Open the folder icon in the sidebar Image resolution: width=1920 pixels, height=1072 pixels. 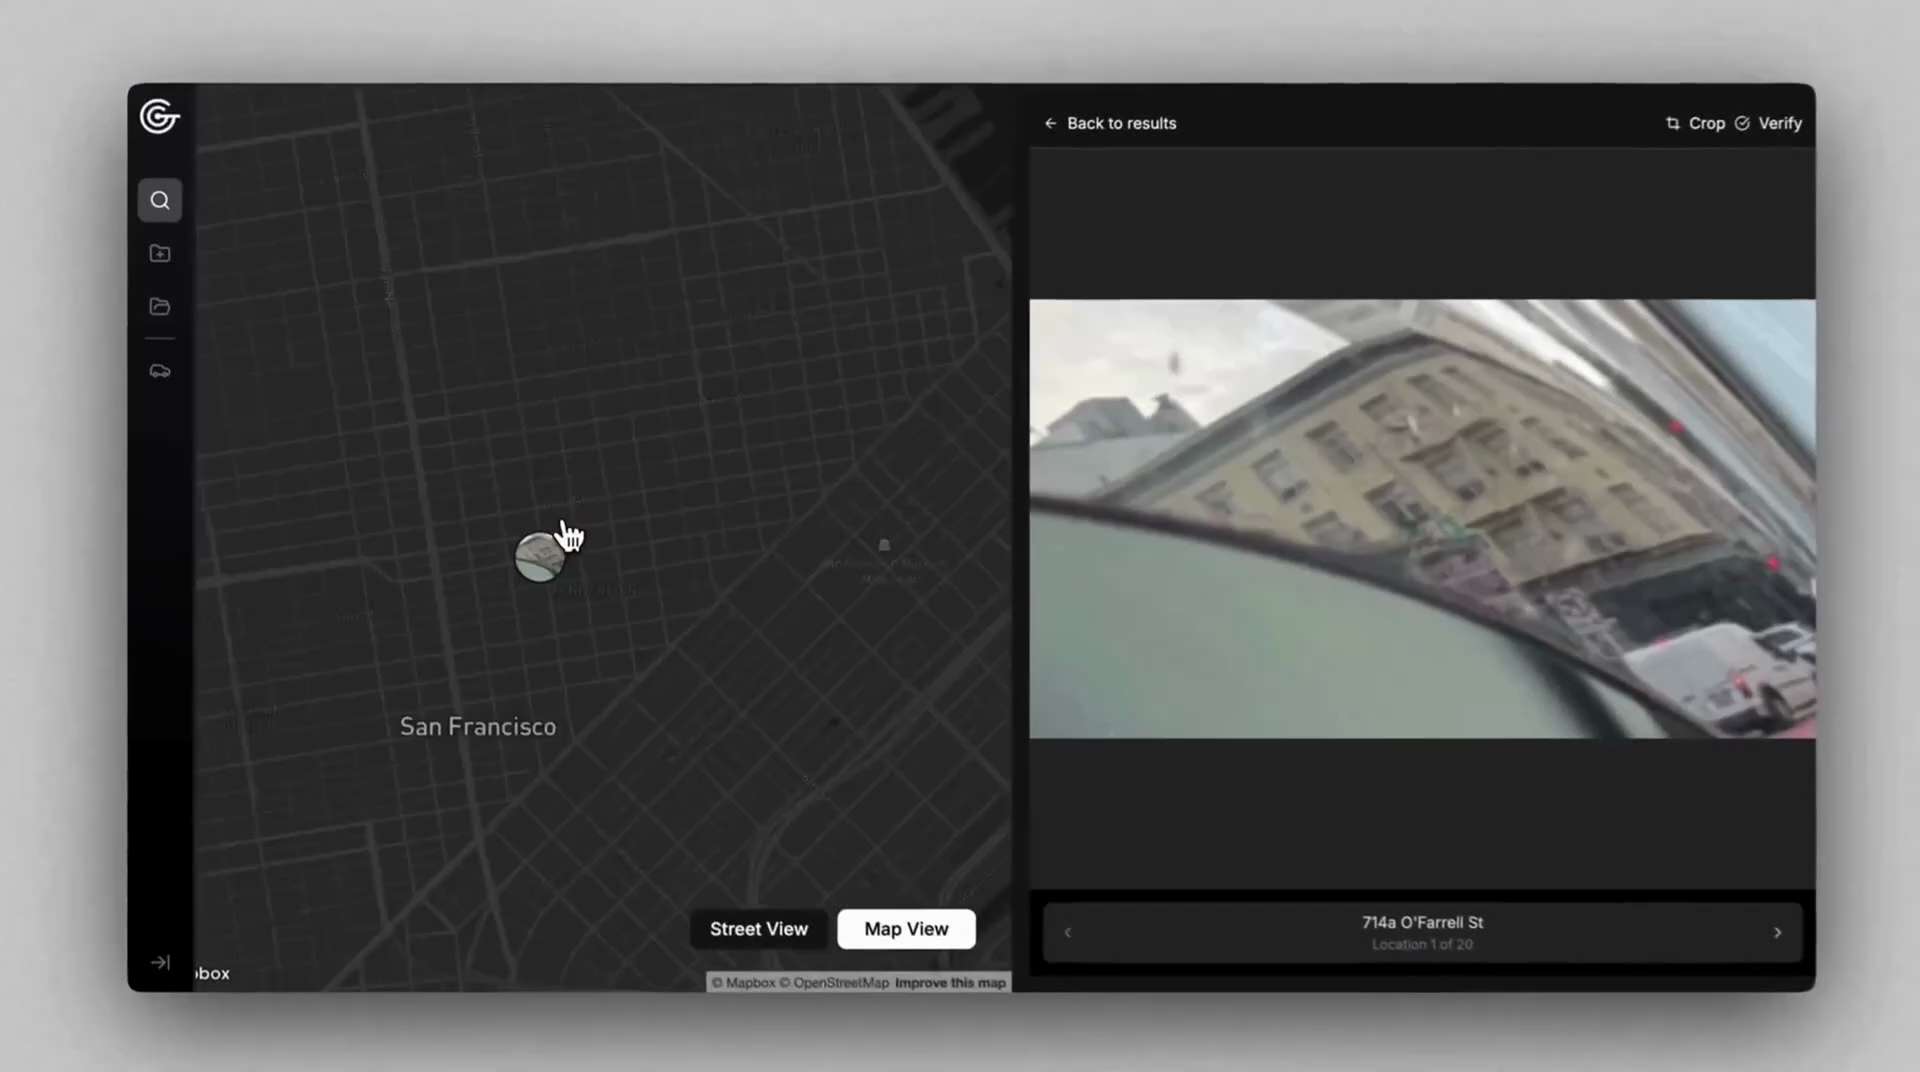point(160,307)
